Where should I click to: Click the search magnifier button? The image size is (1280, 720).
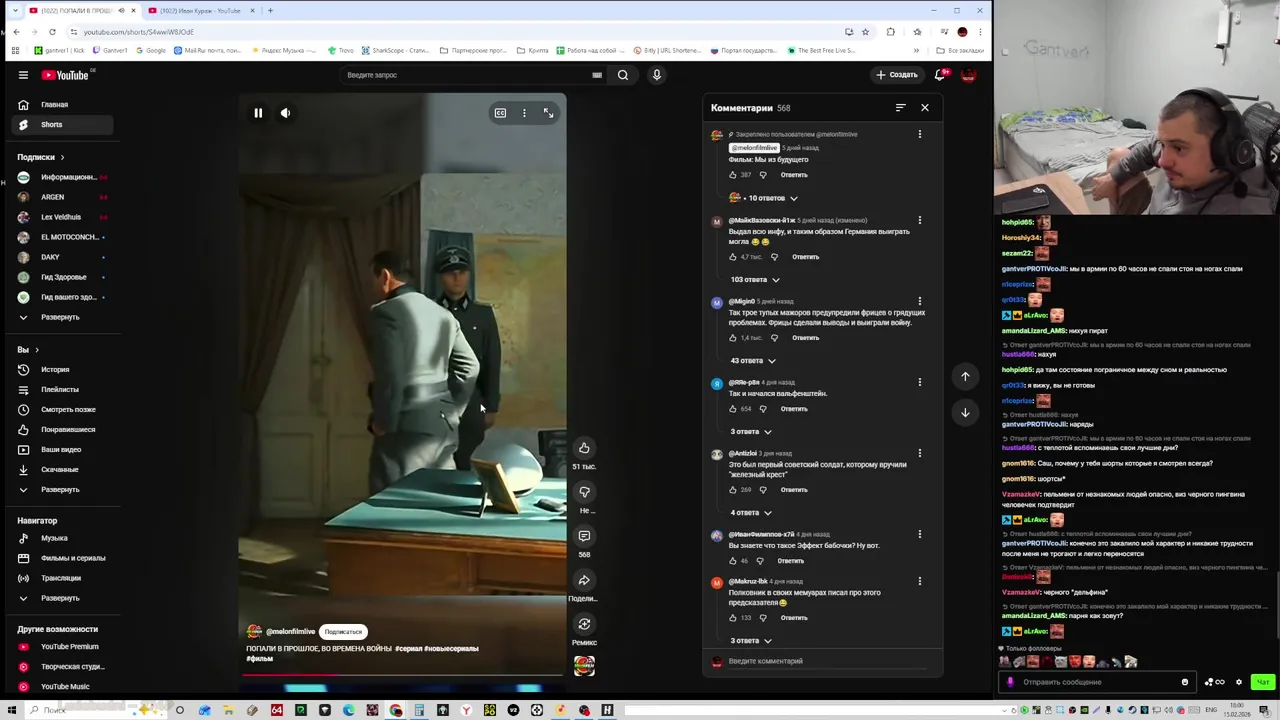(x=623, y=75)
